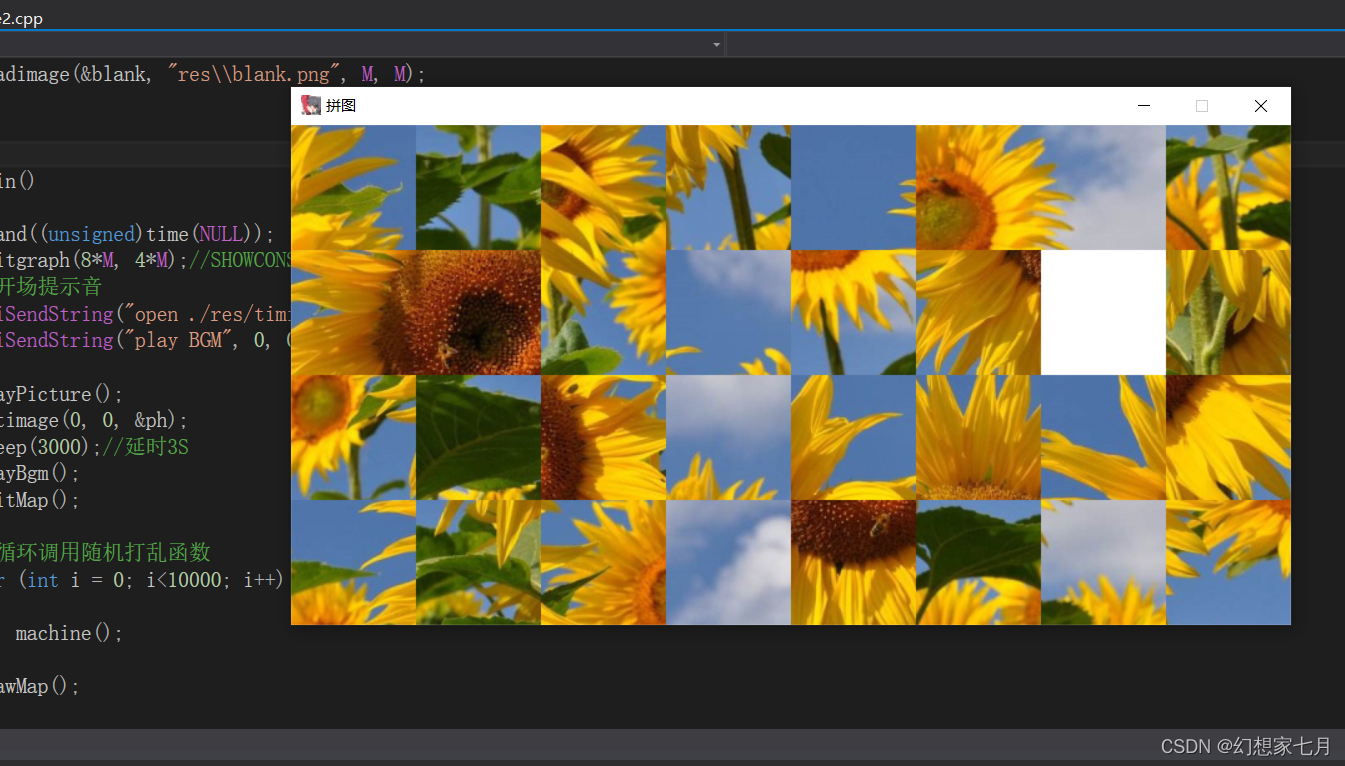Image resolution: width=1345 pixels, height=766 pixels.
Task: Click the code line loading "res\\blank.png"
Action: (x=213, y=74)
